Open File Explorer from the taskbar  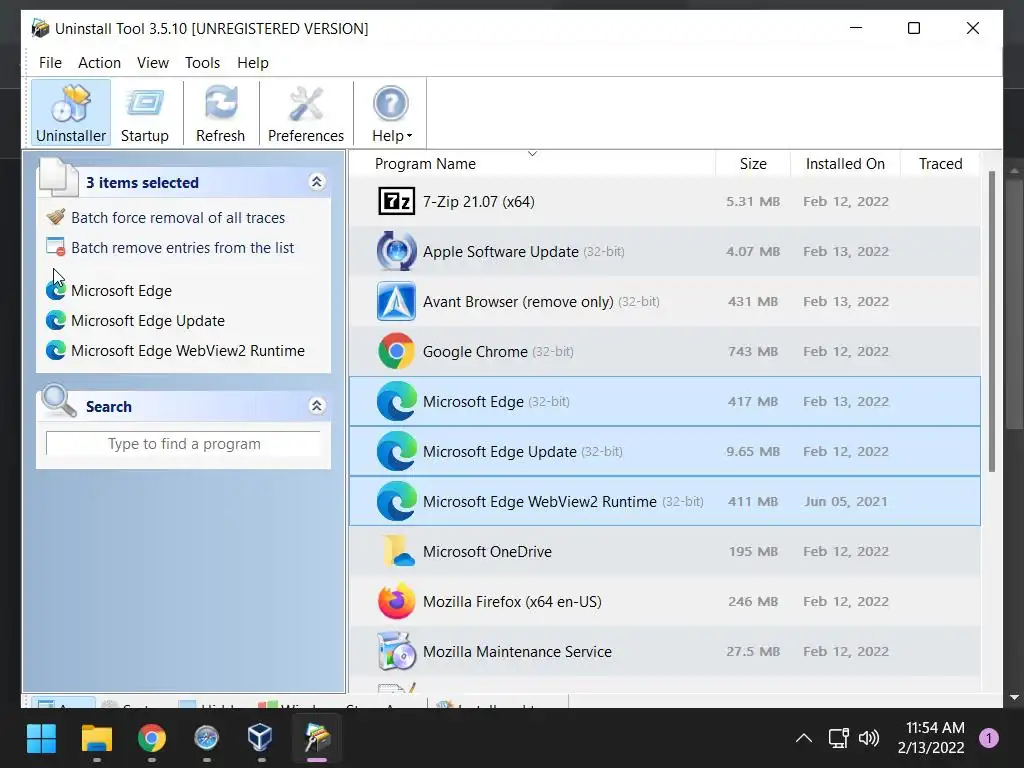pos(97,738)
